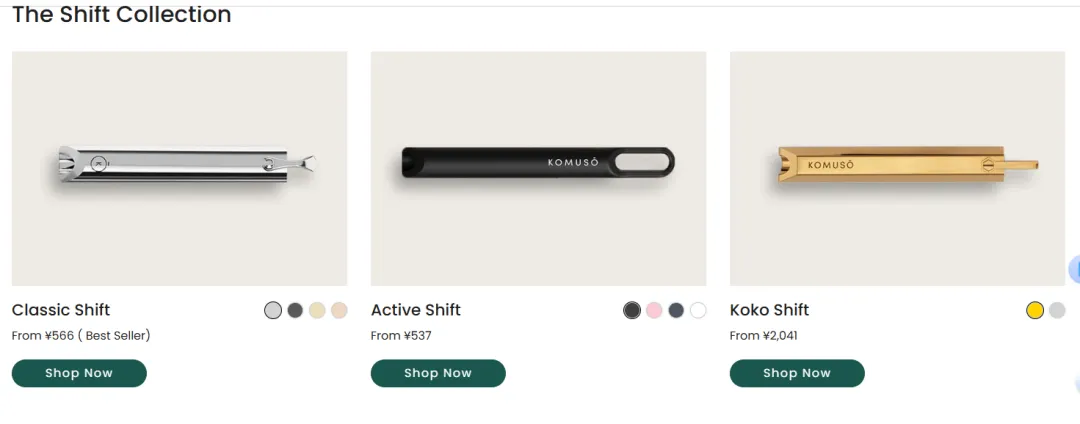Open the black Active Shift product image
This screenshot has height=424, width=1080.
538,168
